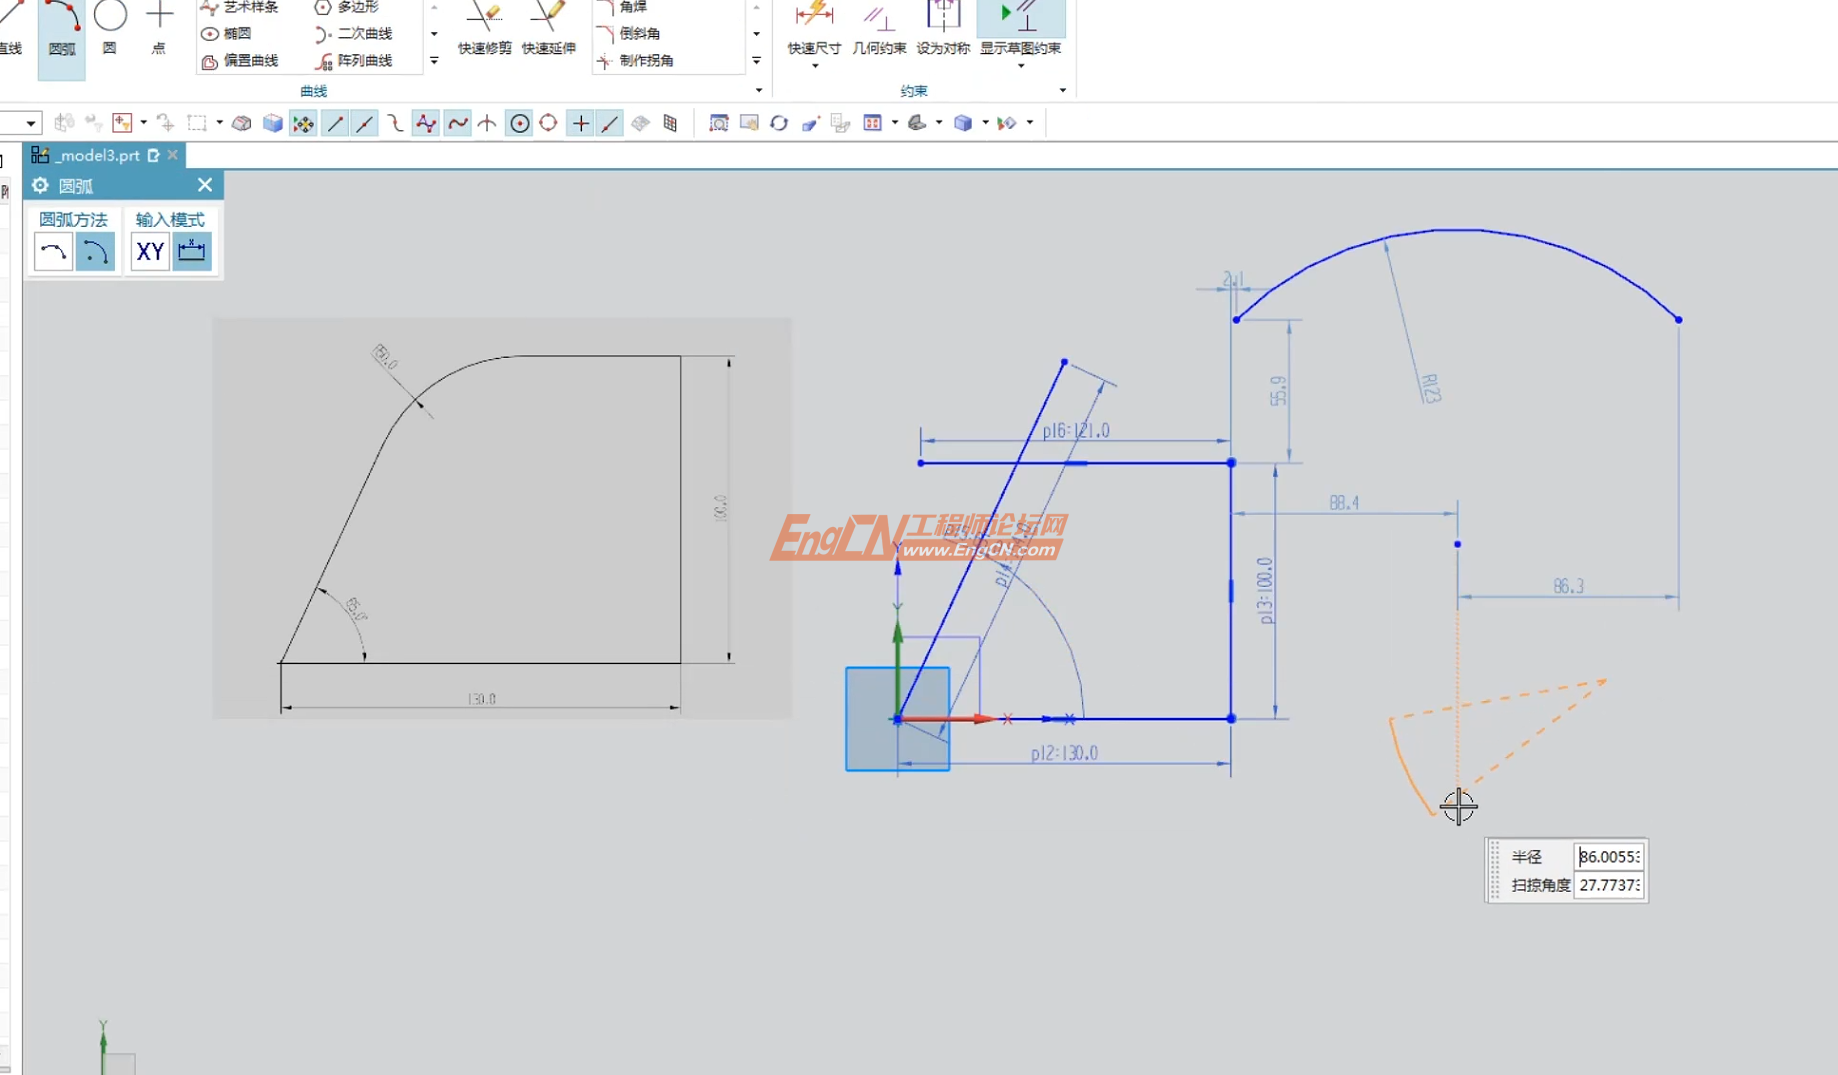Open dropdown arrow under 快速尺寸
This screenshot has height=1075, width=1838.
click(x=814, y=67)
